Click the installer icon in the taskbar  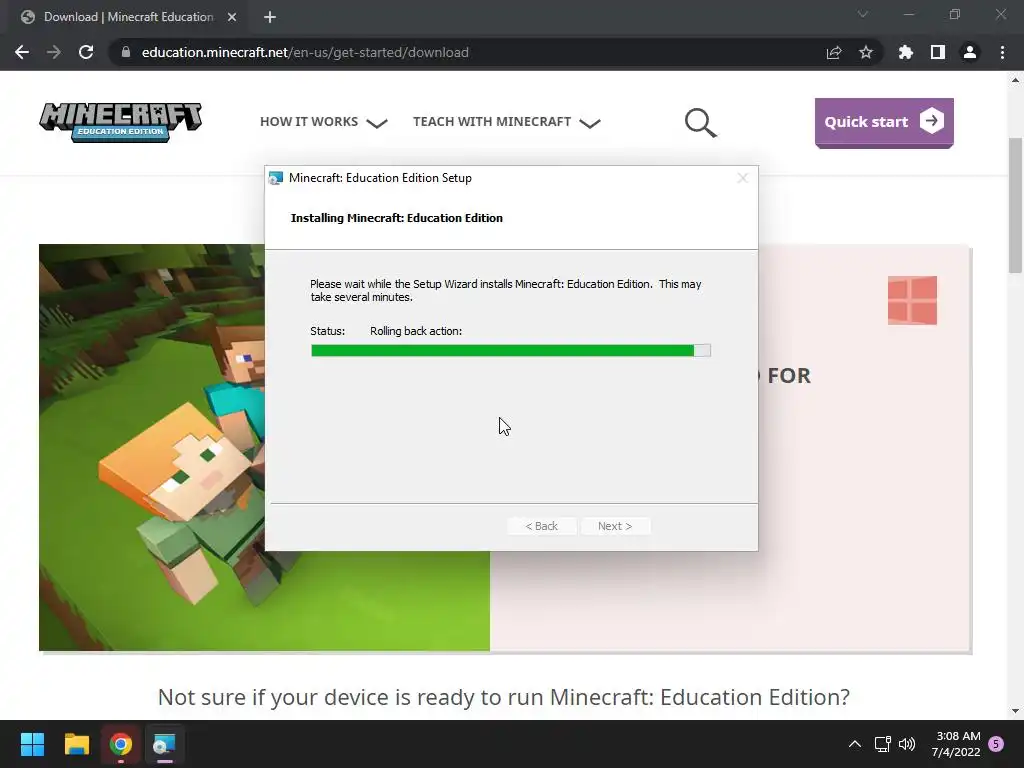(x=165, y=744)
